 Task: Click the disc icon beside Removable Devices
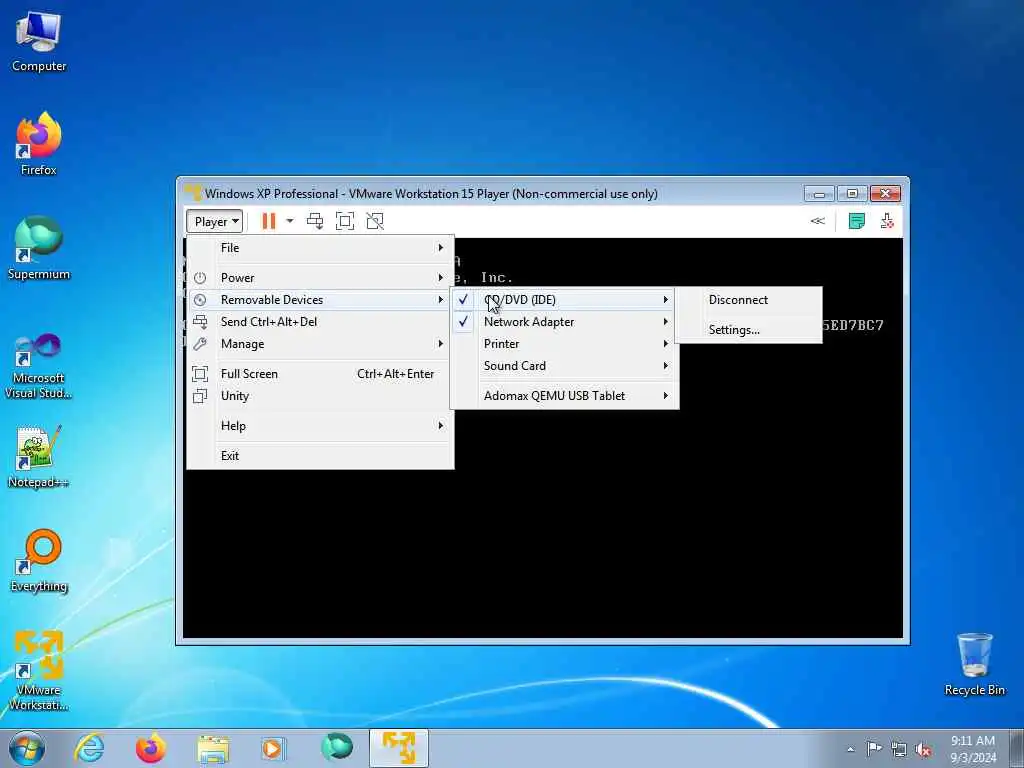[200, 300]
